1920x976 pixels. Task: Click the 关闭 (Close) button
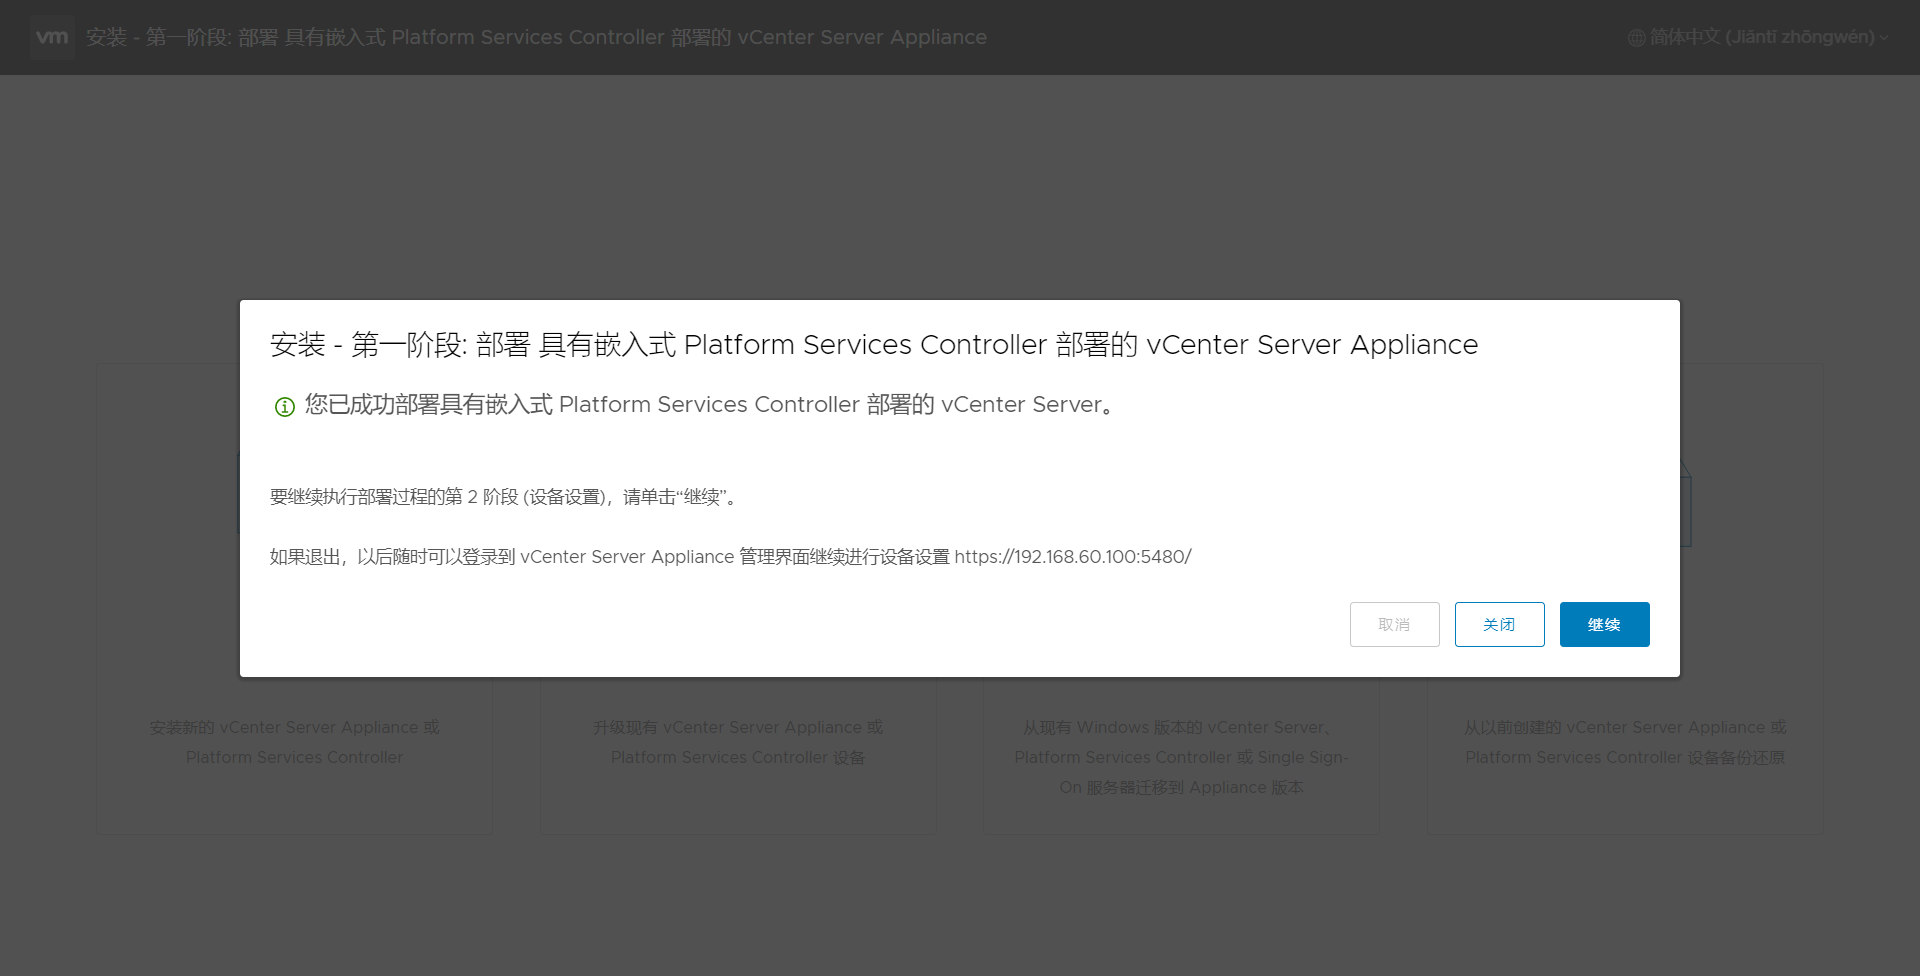pos(1499,624)
